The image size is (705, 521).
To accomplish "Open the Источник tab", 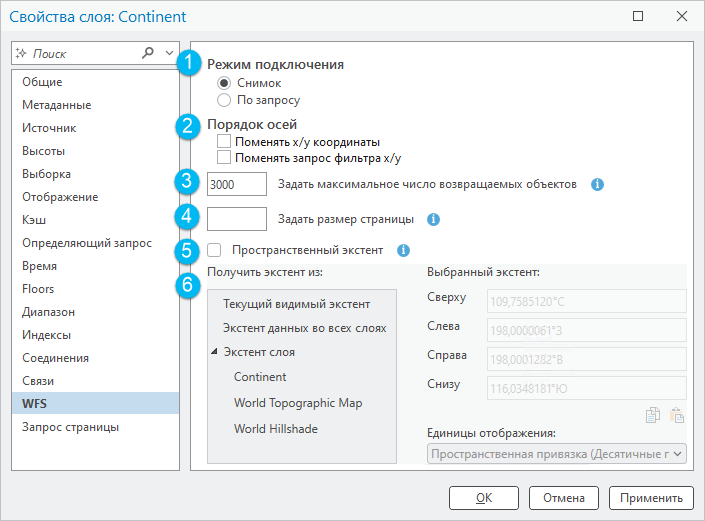I will pyautogui.click(x=49, y=128).
